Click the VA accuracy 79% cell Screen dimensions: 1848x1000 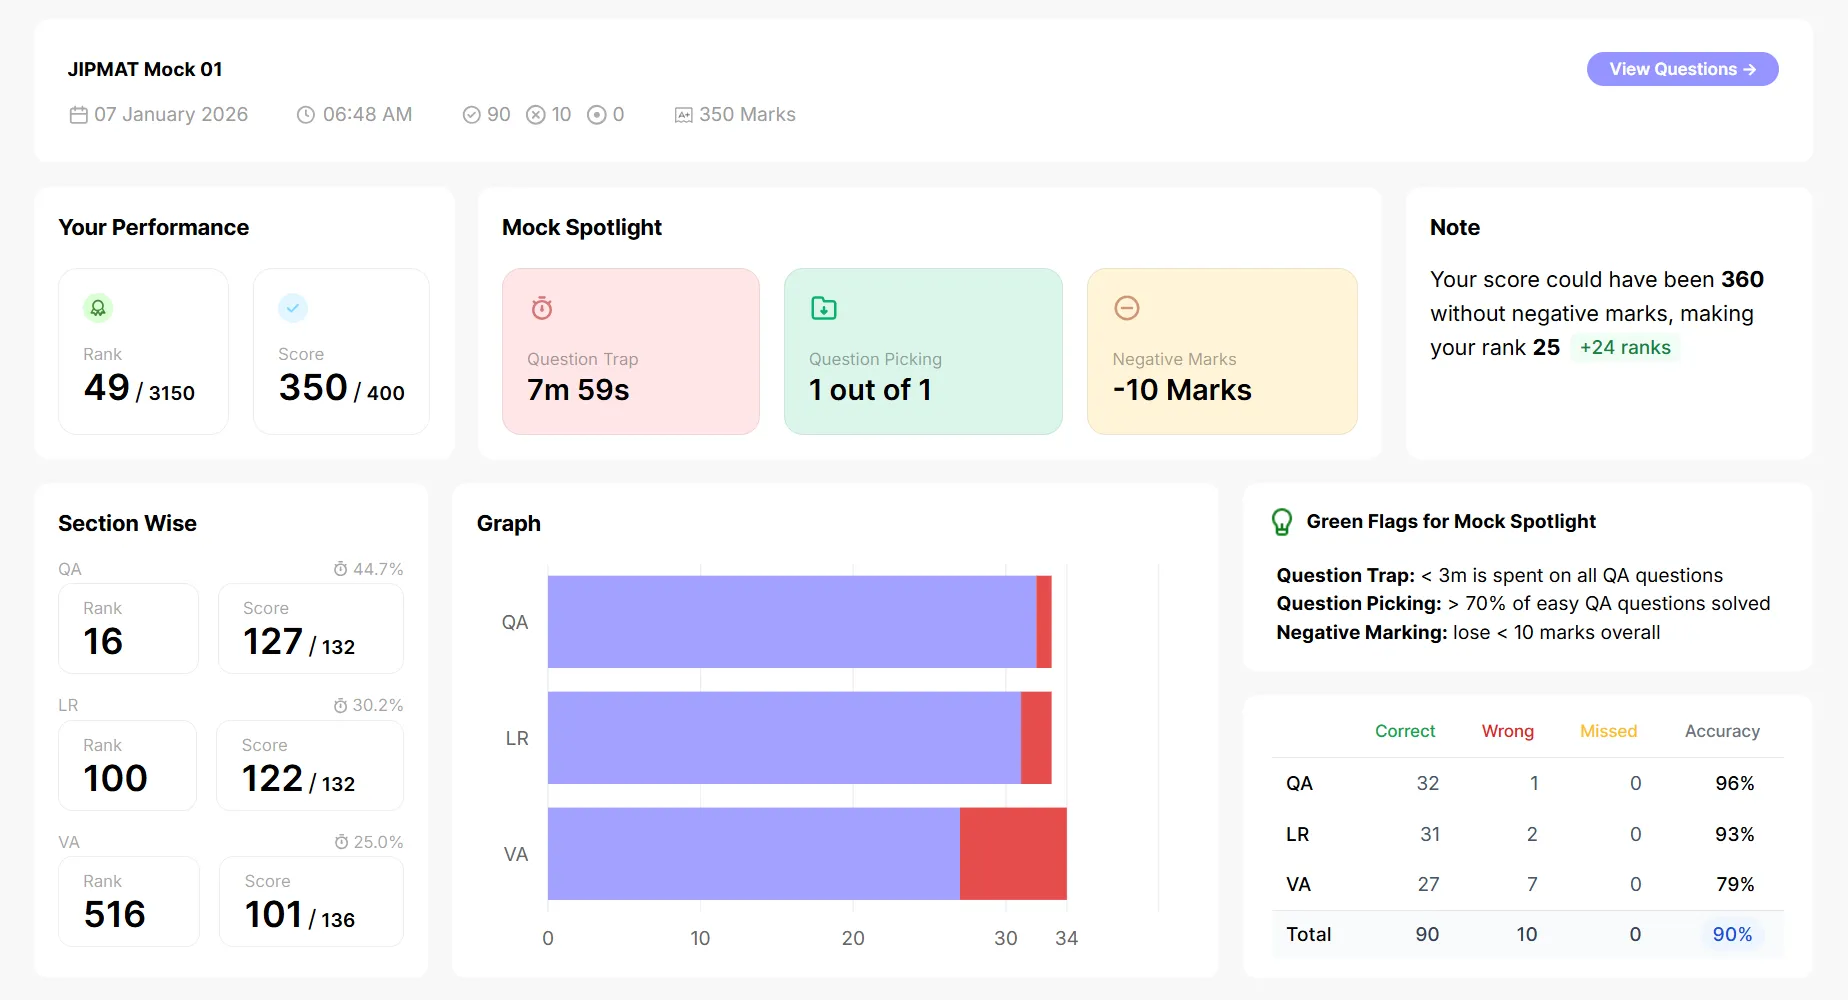(x=1735, y=884)
